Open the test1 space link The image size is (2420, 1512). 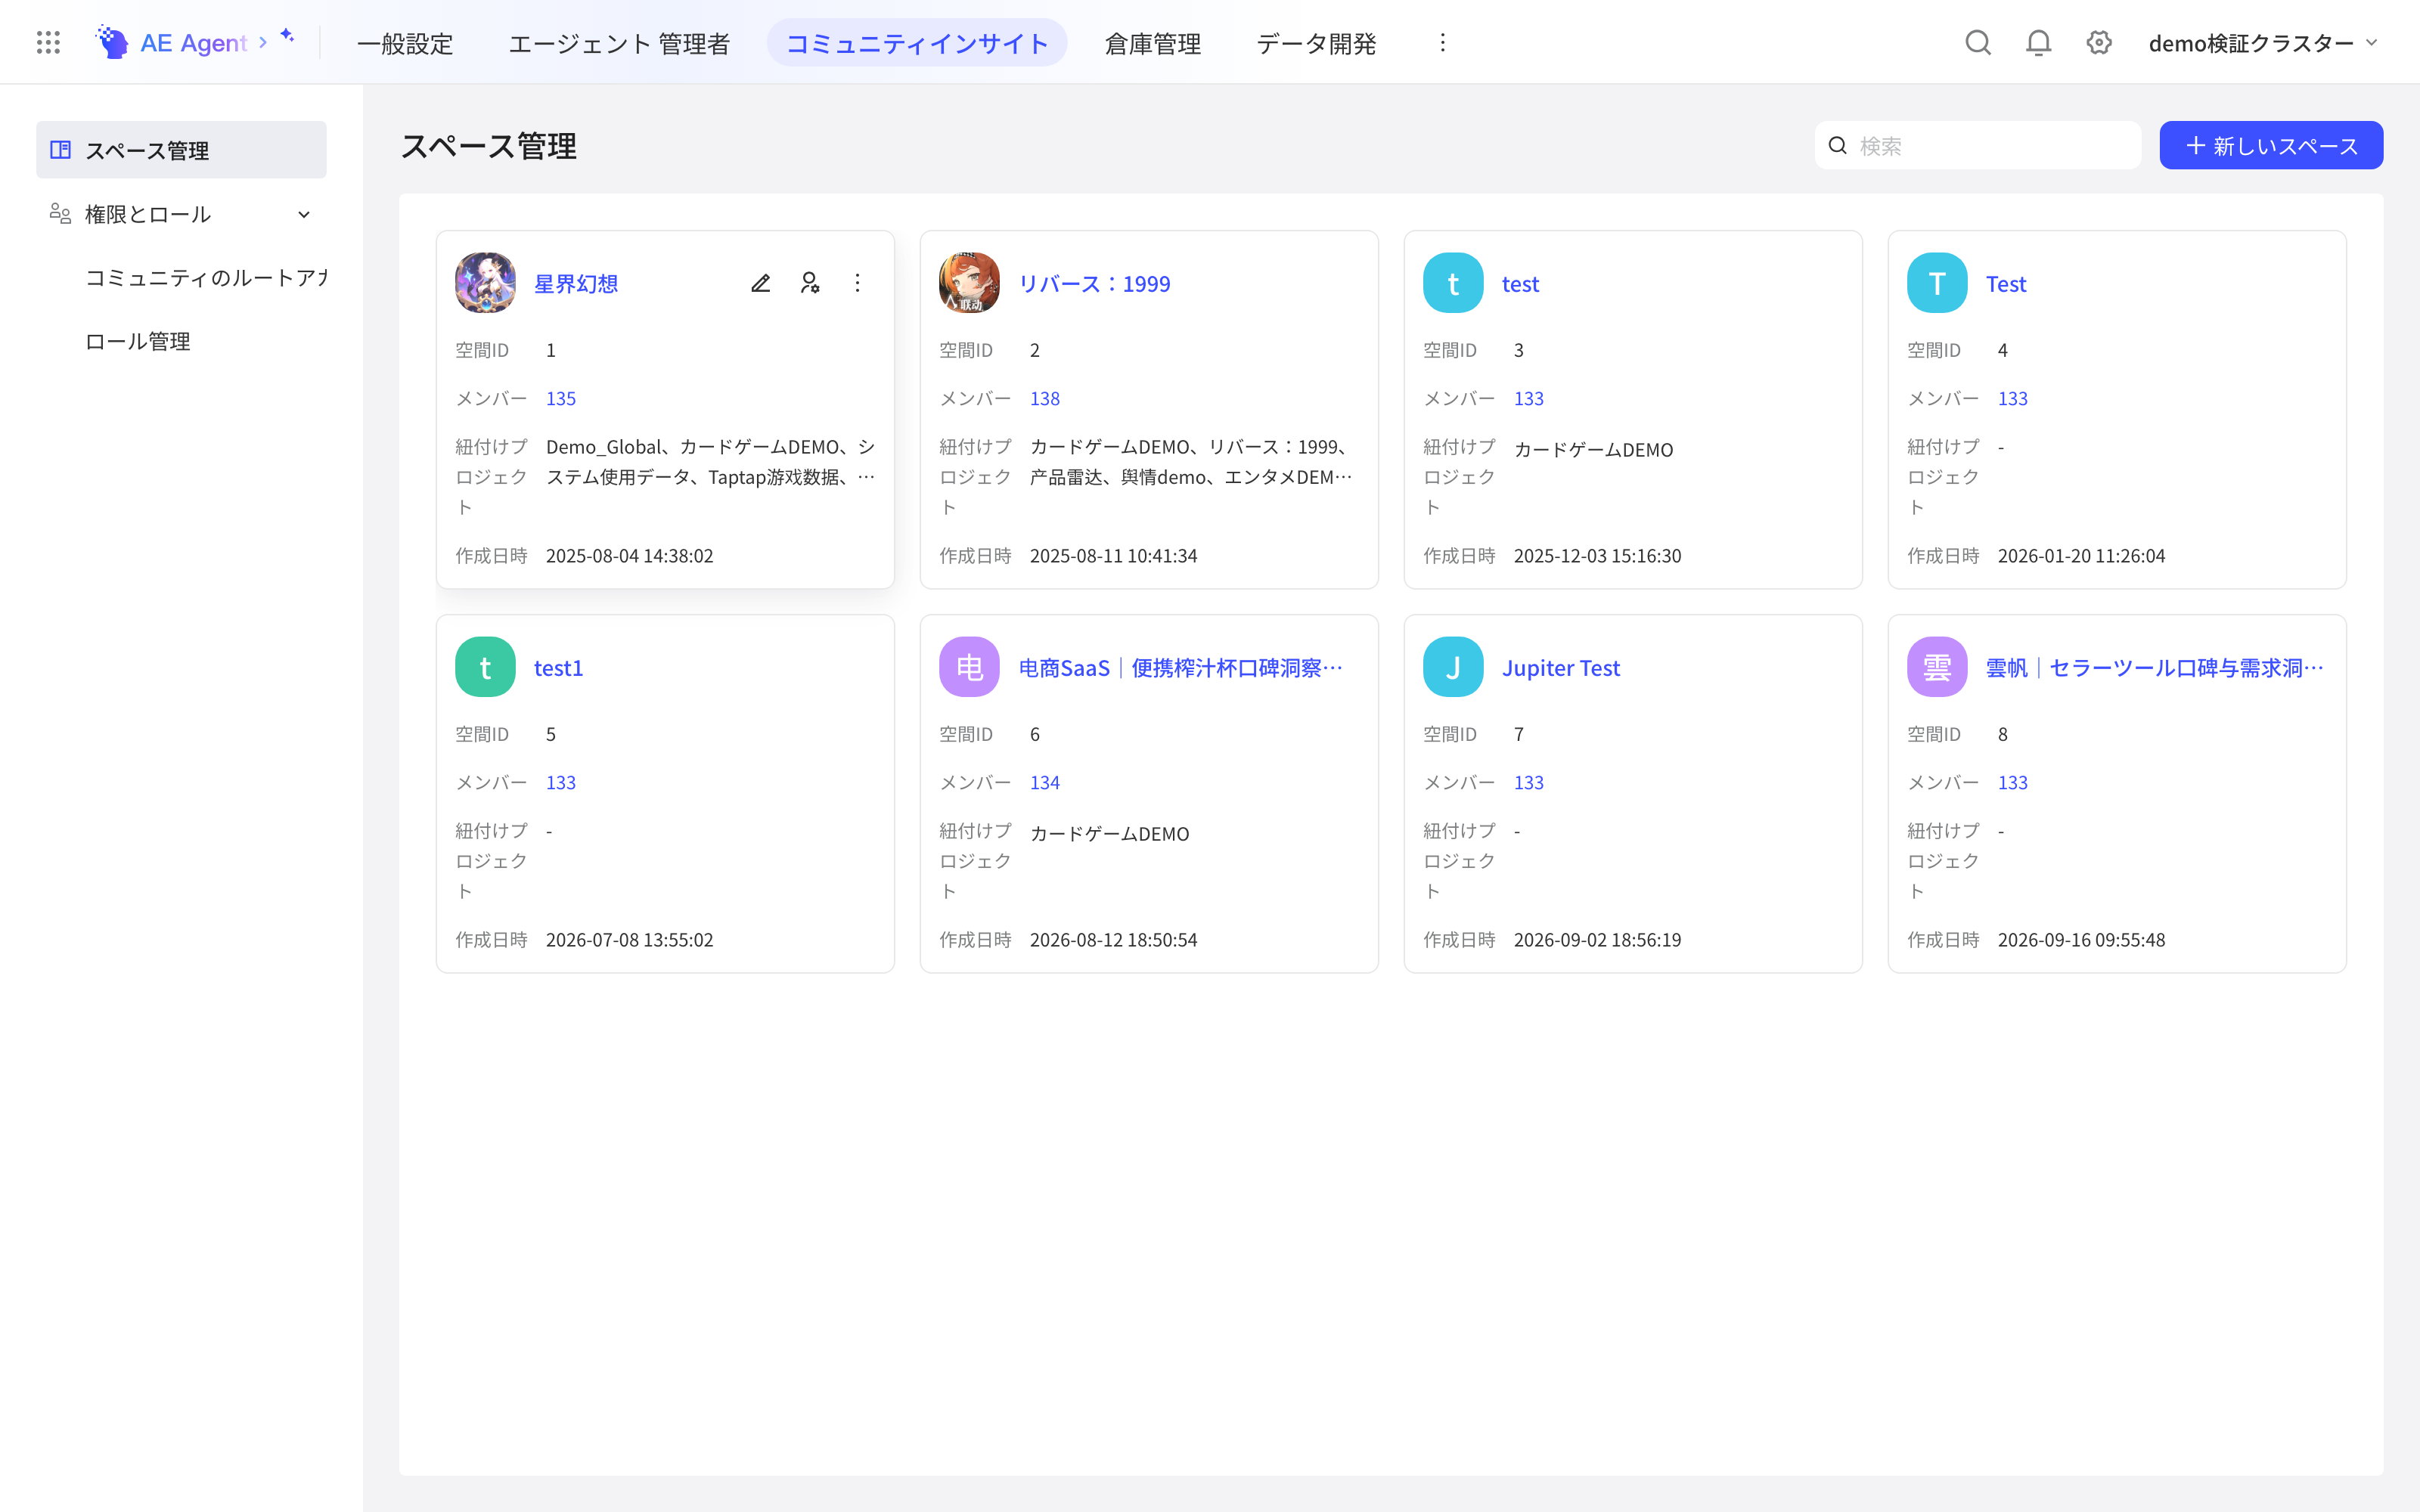click(558, 668)
